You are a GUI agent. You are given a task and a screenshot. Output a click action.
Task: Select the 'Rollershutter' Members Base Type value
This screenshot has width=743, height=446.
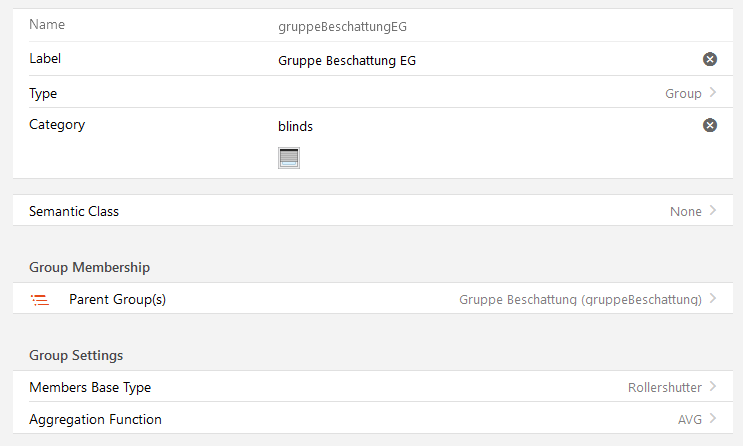point(665,387)
